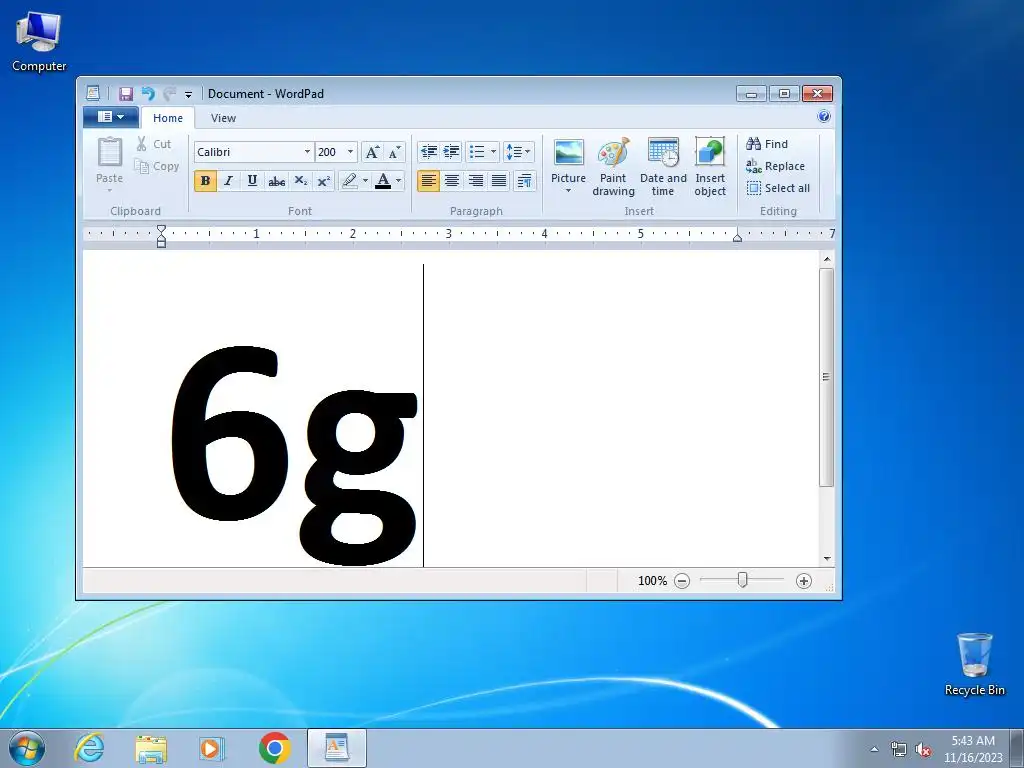The image size is (1024, 768).
Task: Click the Paste clipboard icon
Action: (x=110, y=152)
